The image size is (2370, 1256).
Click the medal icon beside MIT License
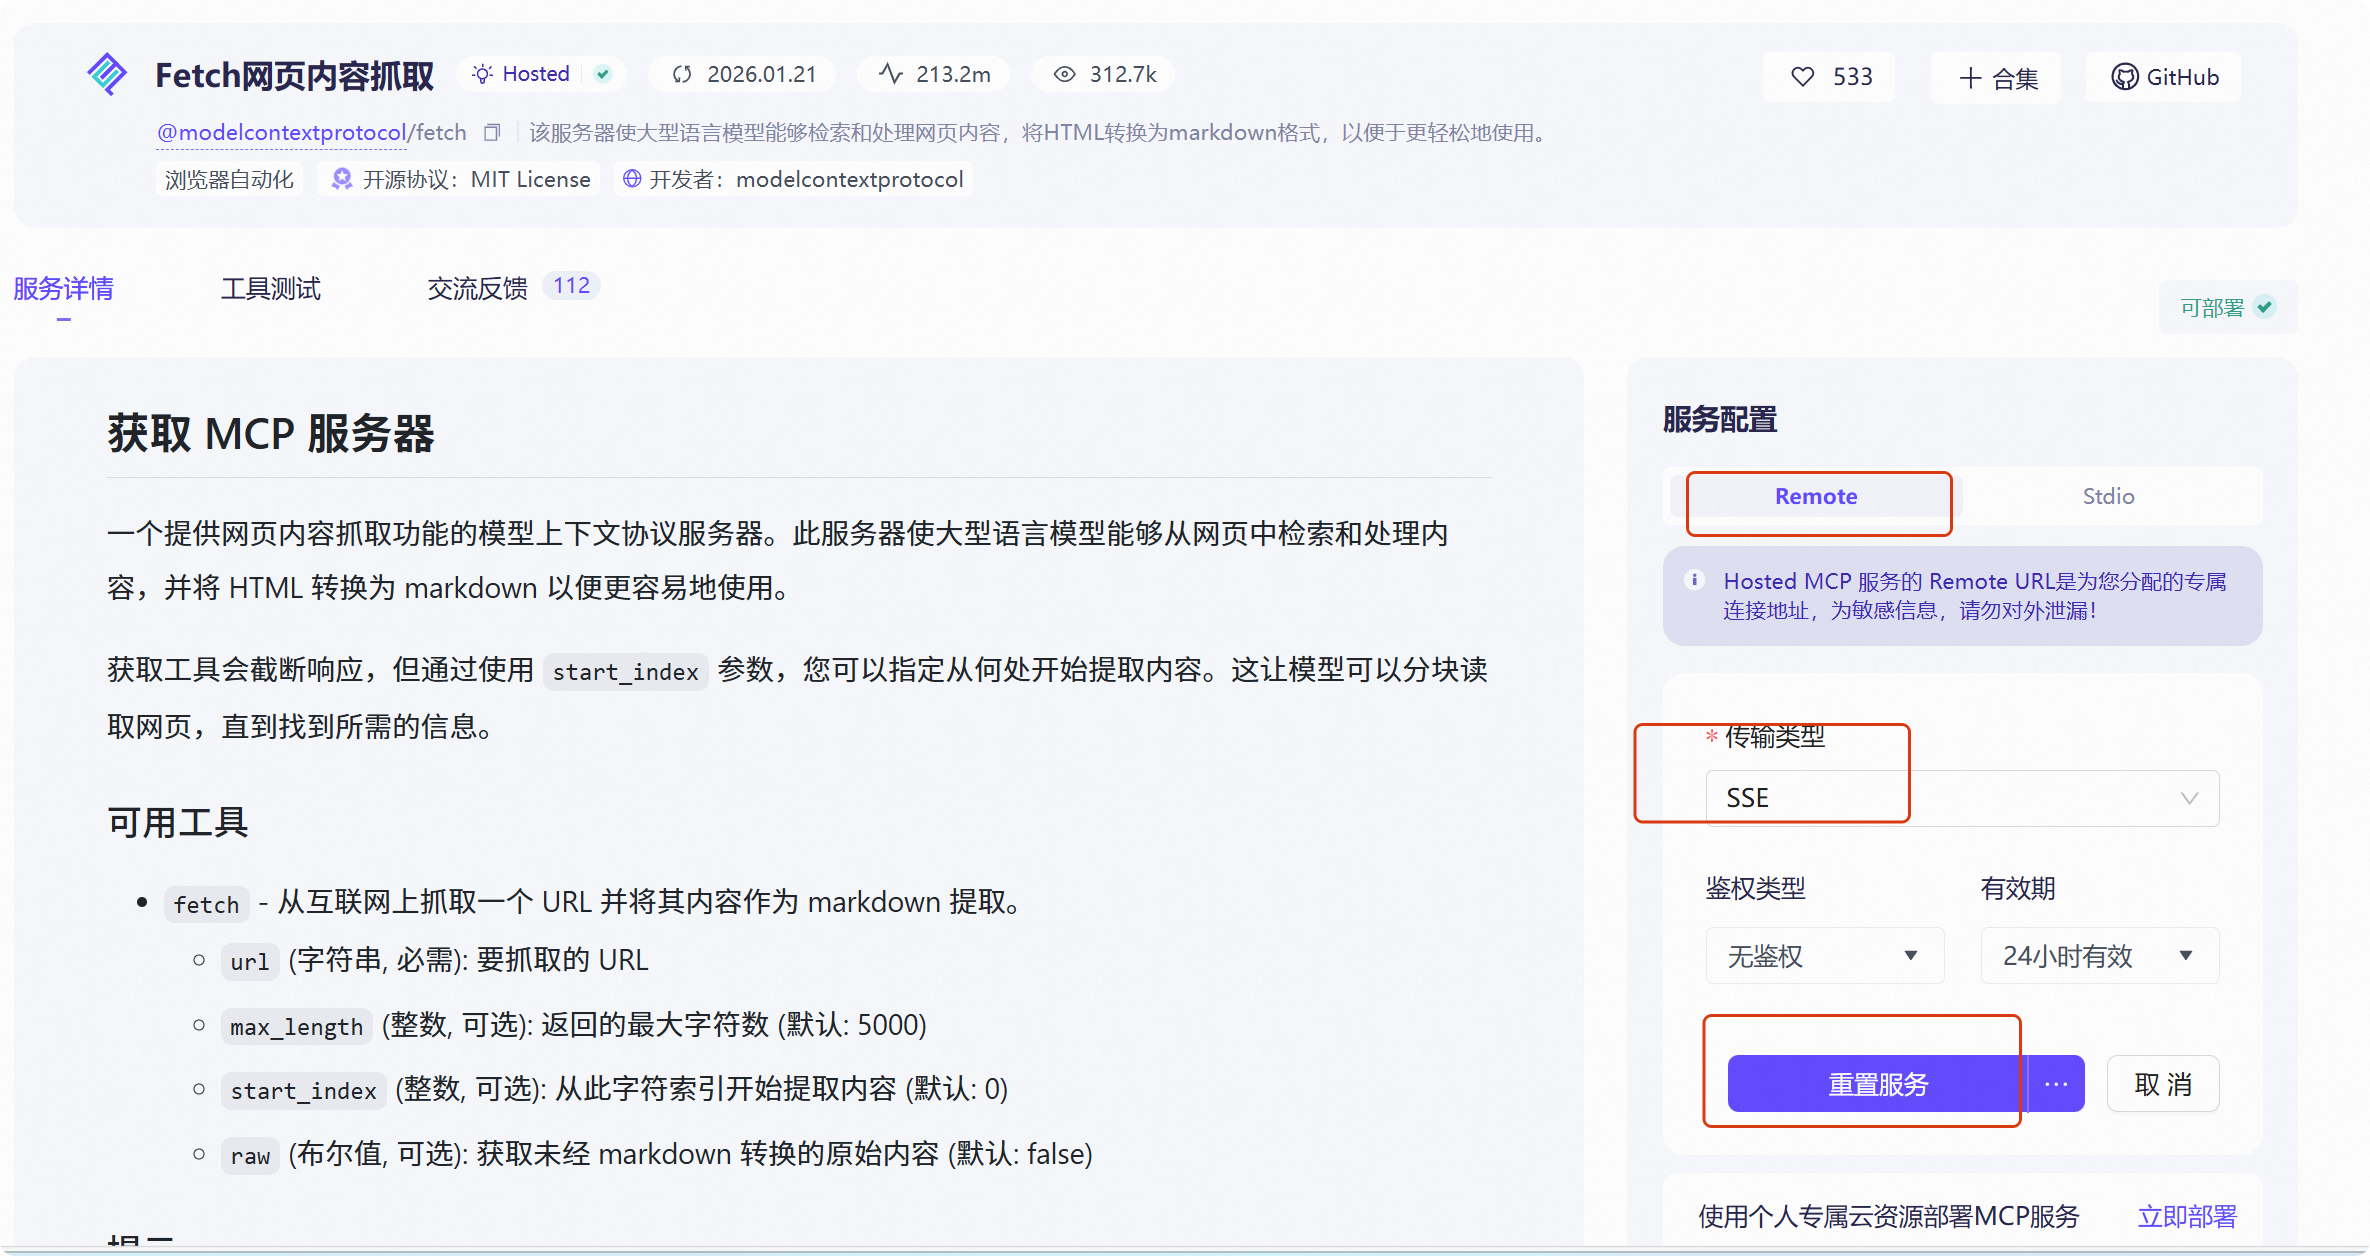(341, 178)
